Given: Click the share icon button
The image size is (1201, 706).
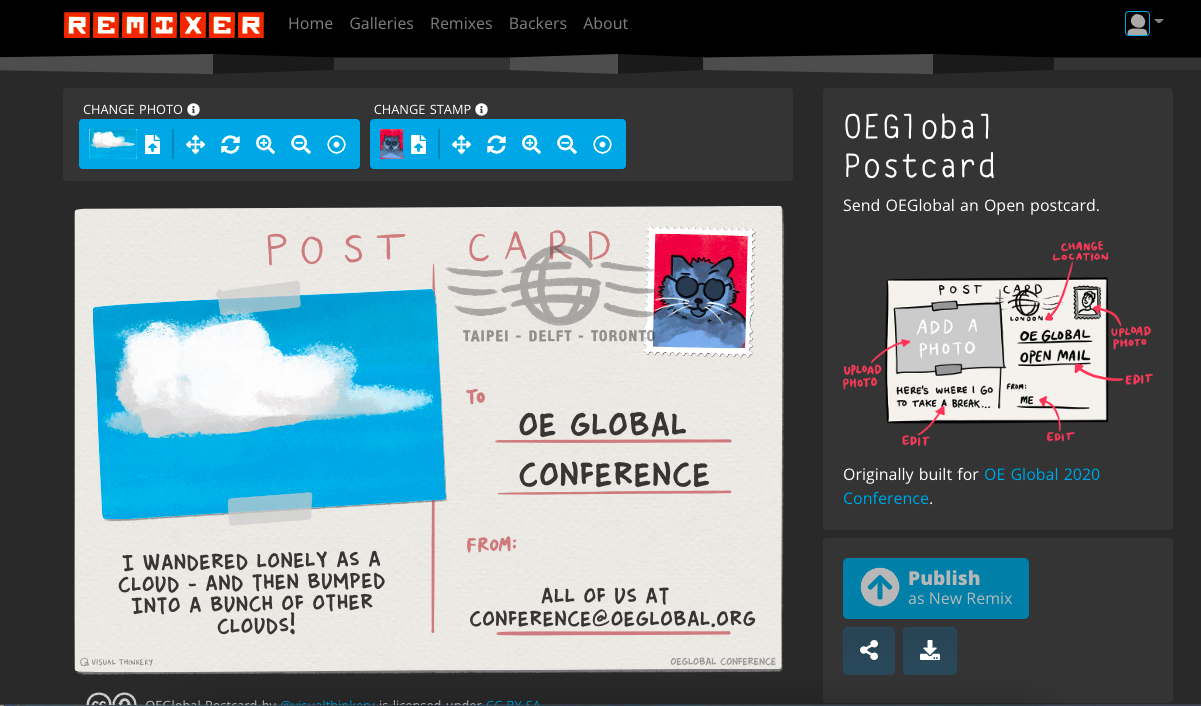Looking at the screenshot, I should 869,651.
